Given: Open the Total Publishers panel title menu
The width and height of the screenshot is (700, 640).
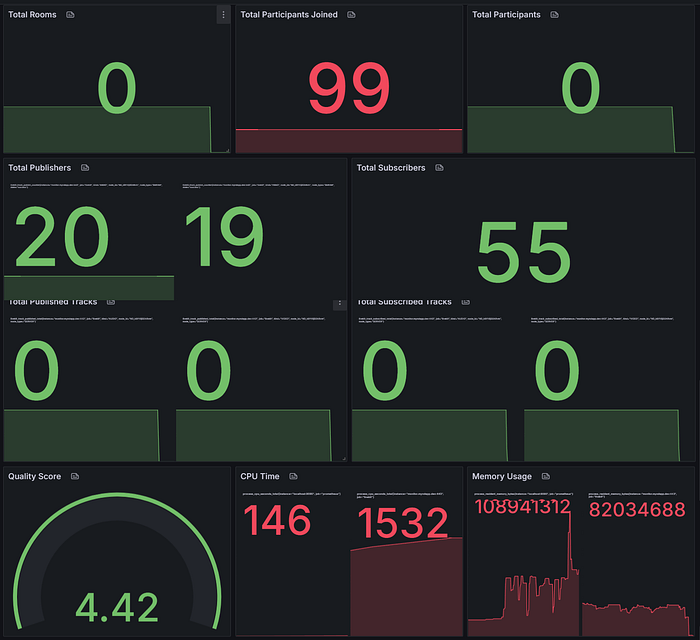Looking at the screenshot, I should [39, 168].
